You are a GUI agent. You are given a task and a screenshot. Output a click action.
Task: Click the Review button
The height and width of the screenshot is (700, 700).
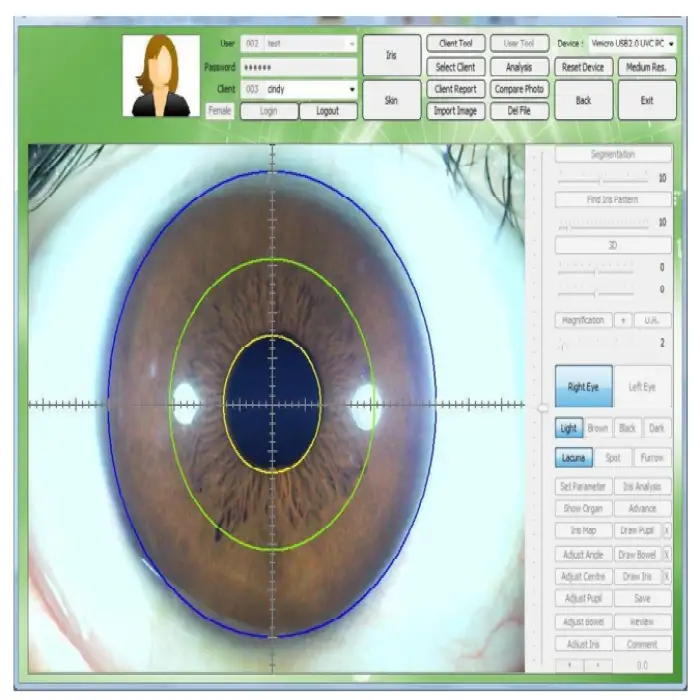click(x=642, y=621)
